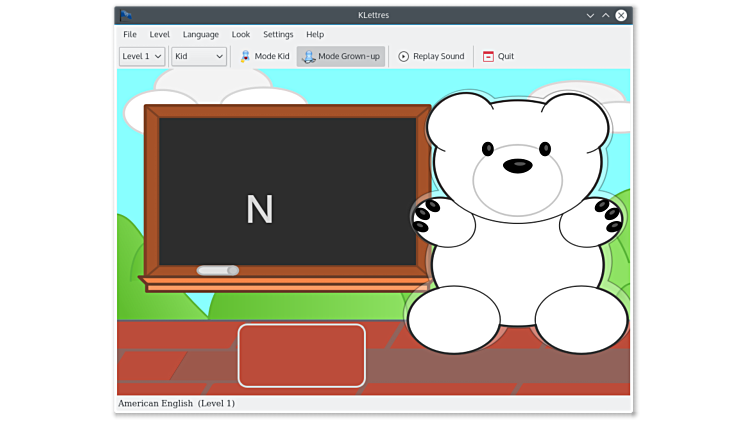Click the letter N on the blackboard
The width and height of the screenshot is (752, 423).
pyautogui.click(x=260, y=209)
